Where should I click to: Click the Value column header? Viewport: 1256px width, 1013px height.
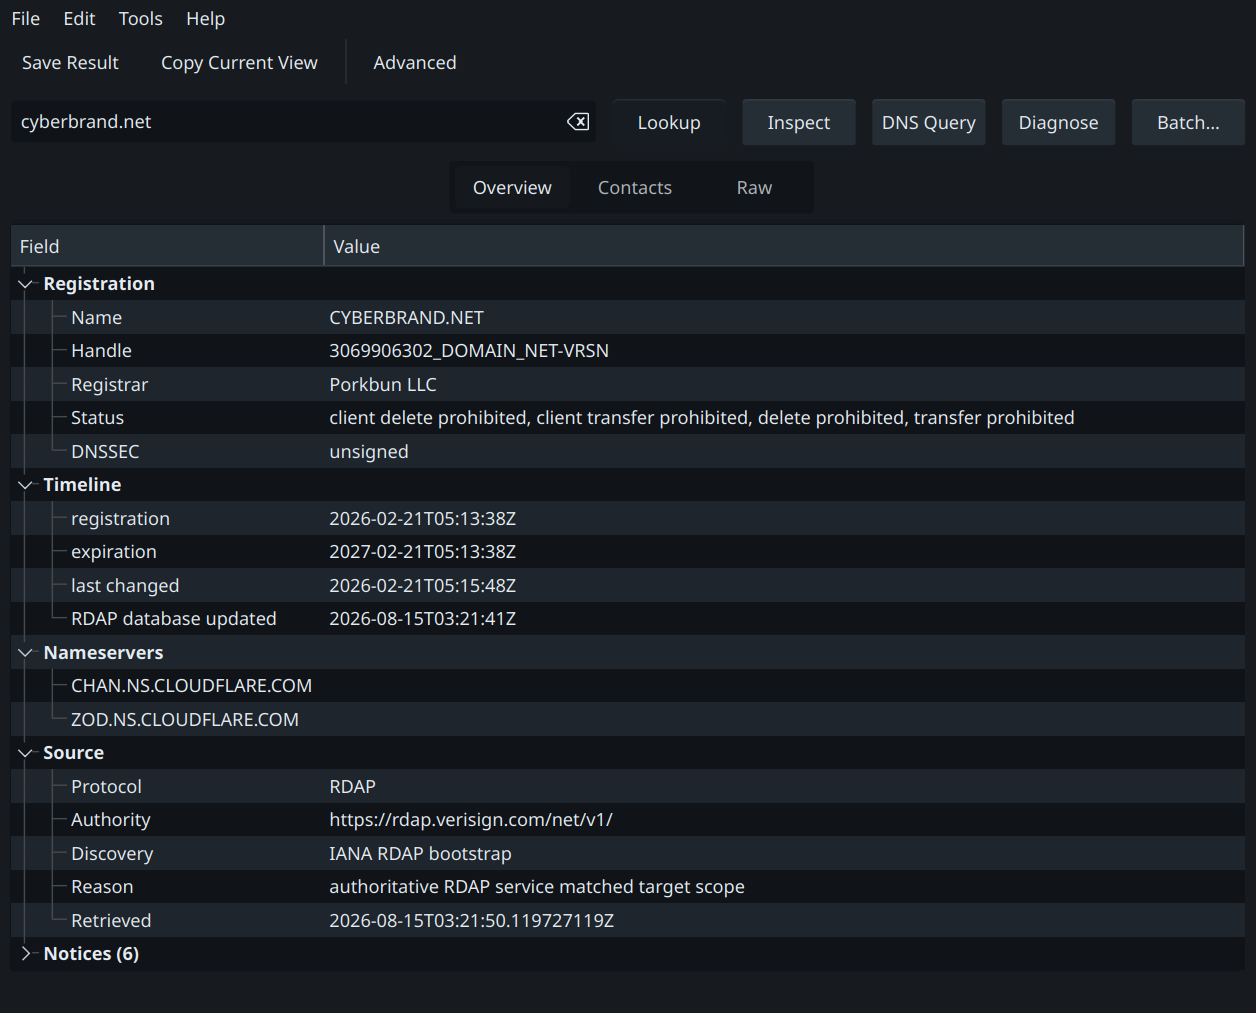784,247
